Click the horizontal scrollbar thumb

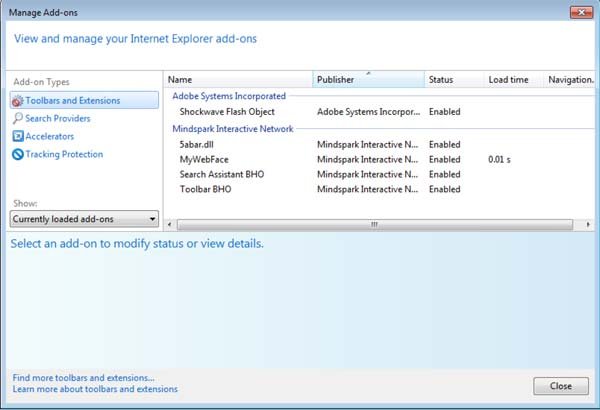click(x=375, y=224)
